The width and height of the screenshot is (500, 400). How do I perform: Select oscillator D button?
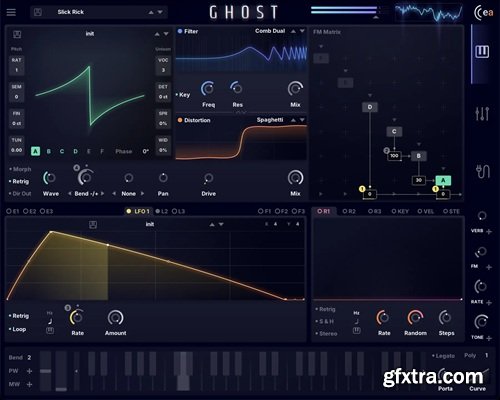click(76, 151)
